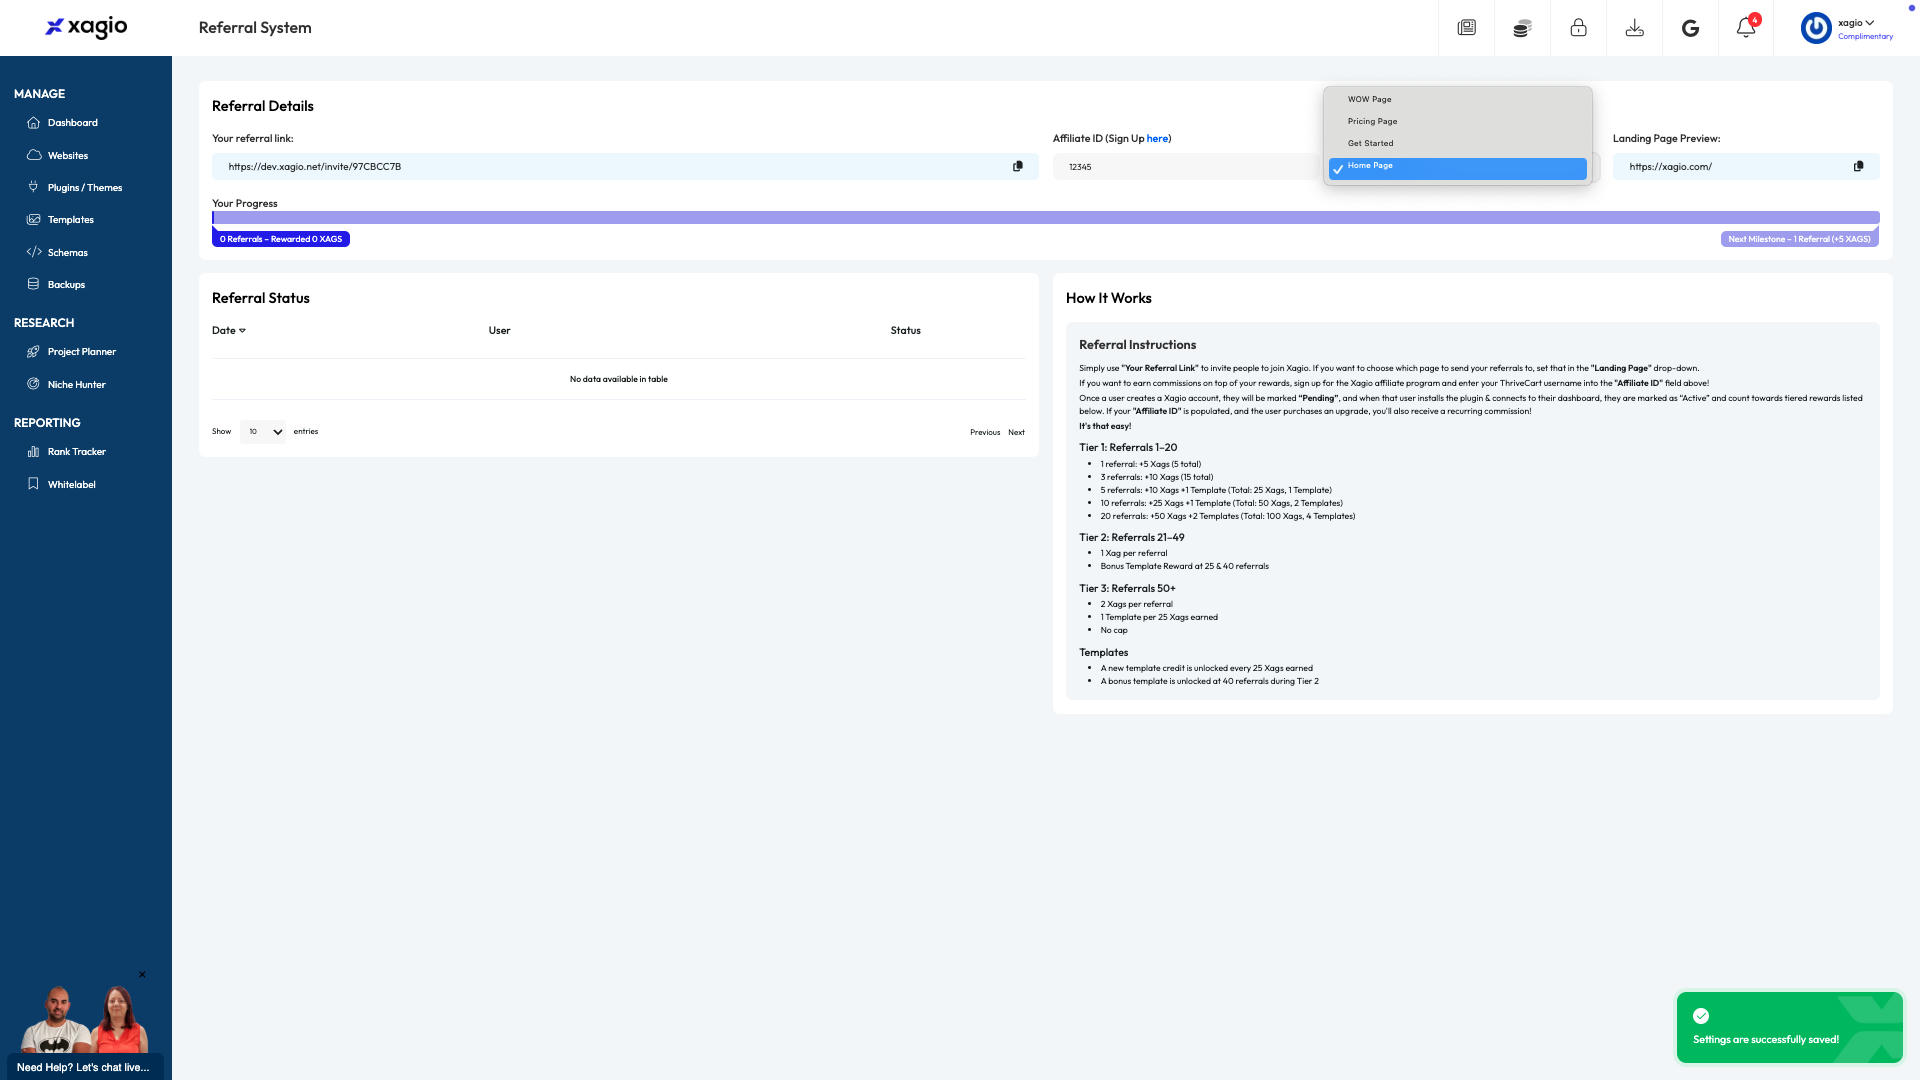Click the Next pagination button
Viewport: 1920px width, 1080px height.
[1016, 433]
